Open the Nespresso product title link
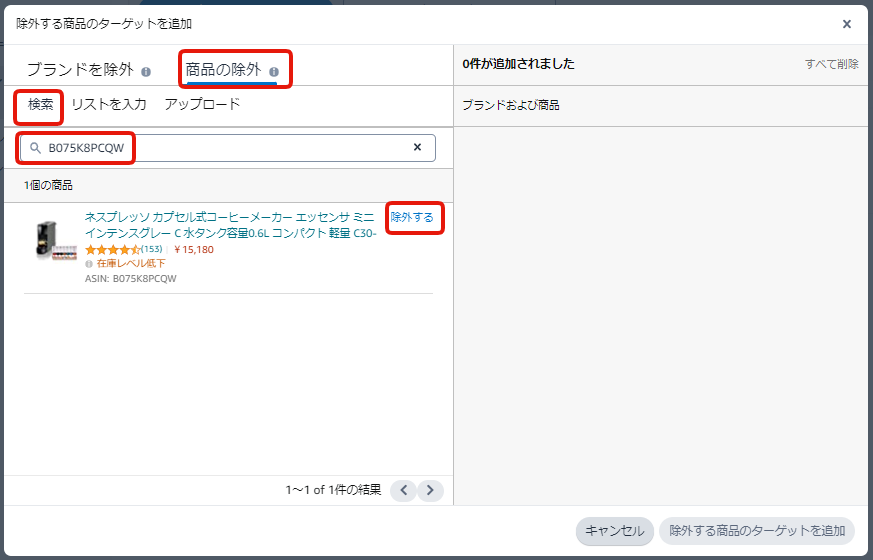Screen dimensions: 873x560 (x=230, y=225)
